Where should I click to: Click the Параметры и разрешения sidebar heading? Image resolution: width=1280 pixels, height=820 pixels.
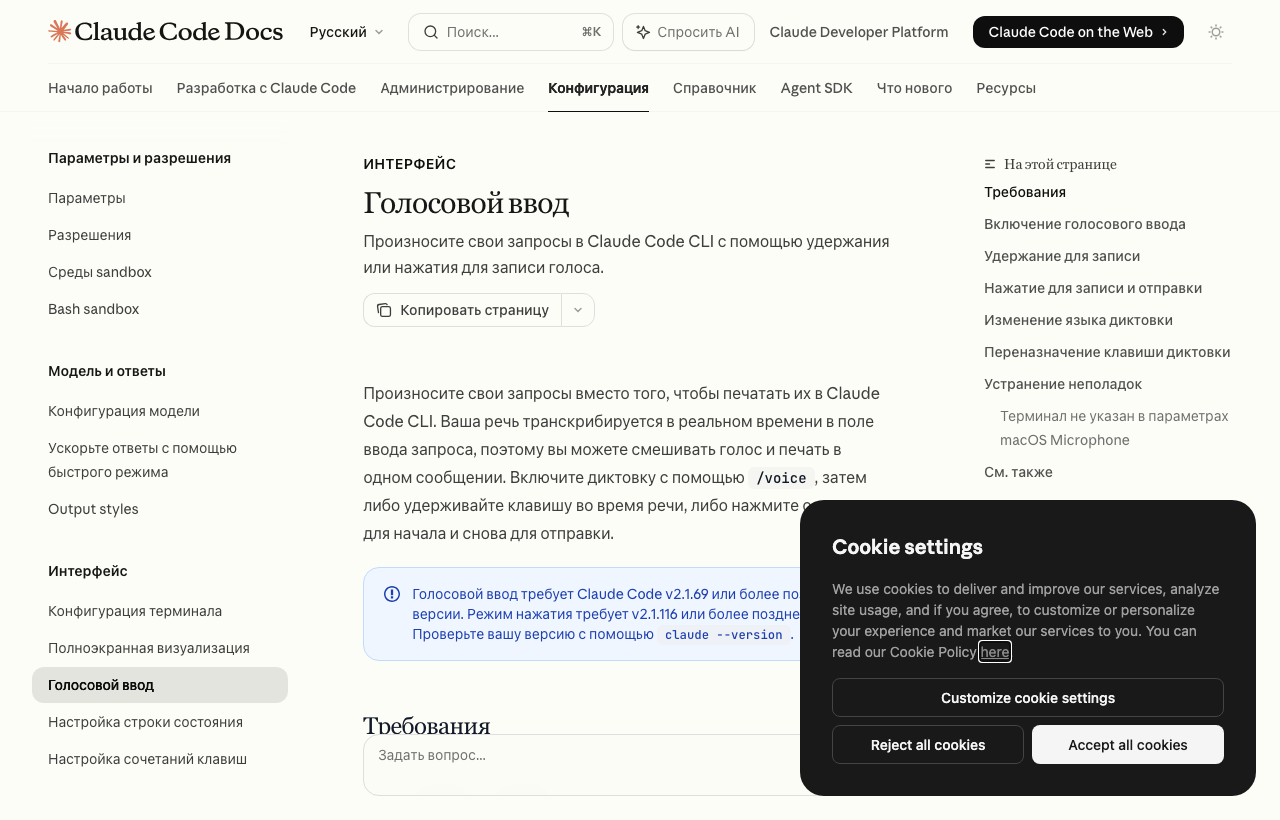pyautogui.click(x=139, y=158)
